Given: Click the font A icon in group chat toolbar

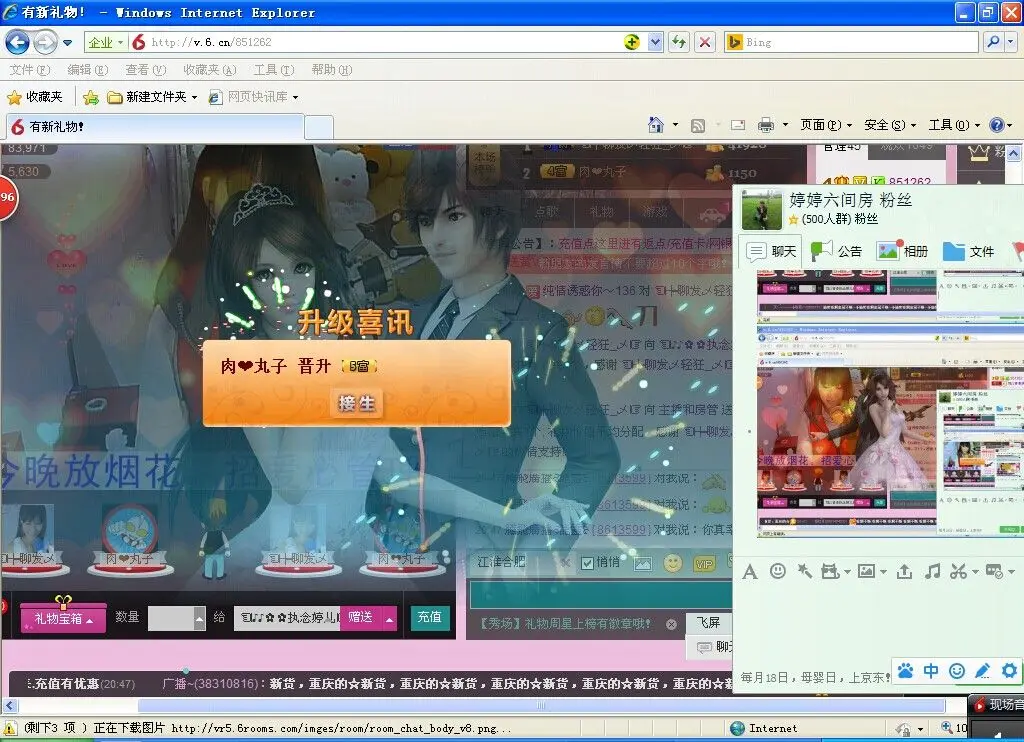Looking at the screenshot, I should (750, 572).
